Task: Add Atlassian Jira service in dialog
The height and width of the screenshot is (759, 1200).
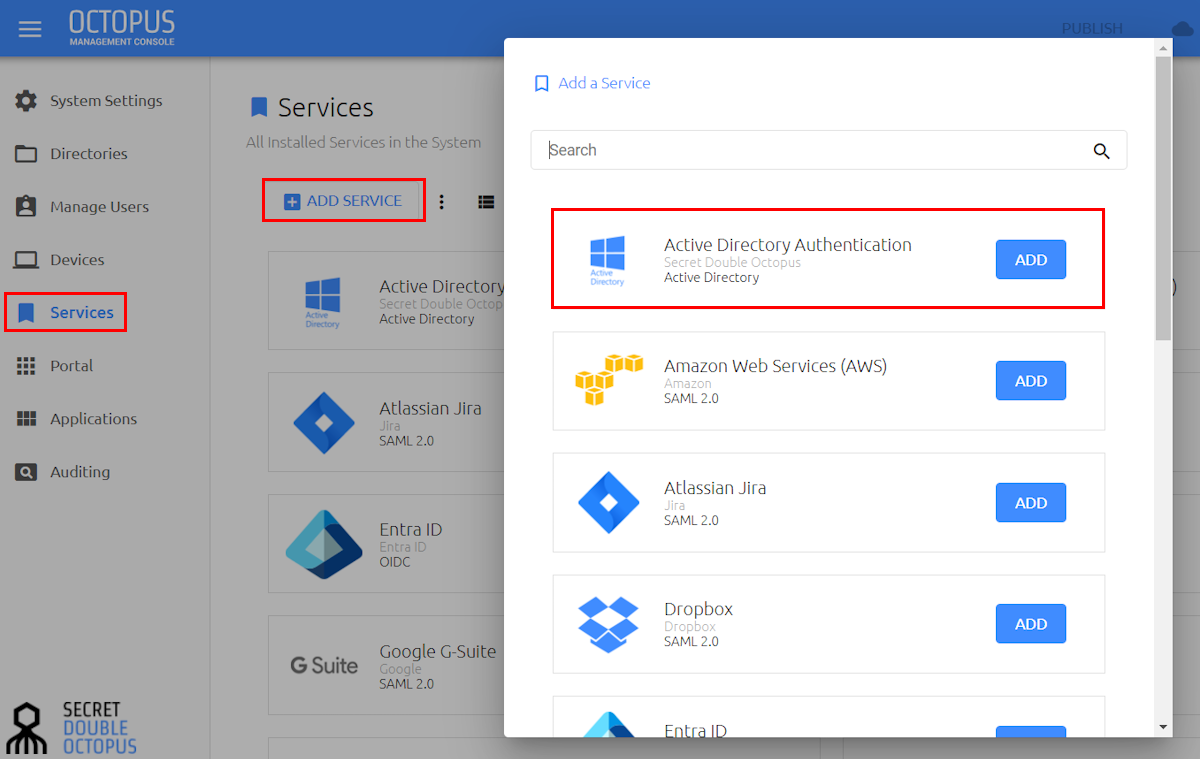Action: 1030,503
